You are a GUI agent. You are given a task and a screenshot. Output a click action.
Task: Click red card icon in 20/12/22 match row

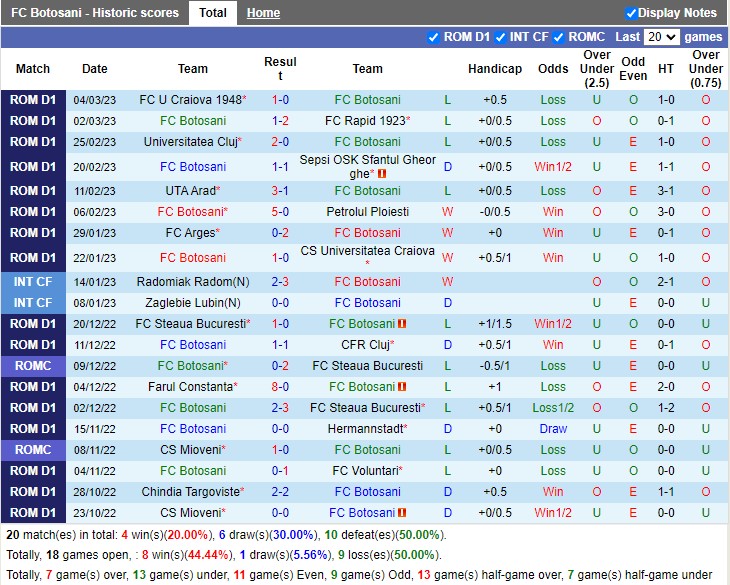point(402,324)
